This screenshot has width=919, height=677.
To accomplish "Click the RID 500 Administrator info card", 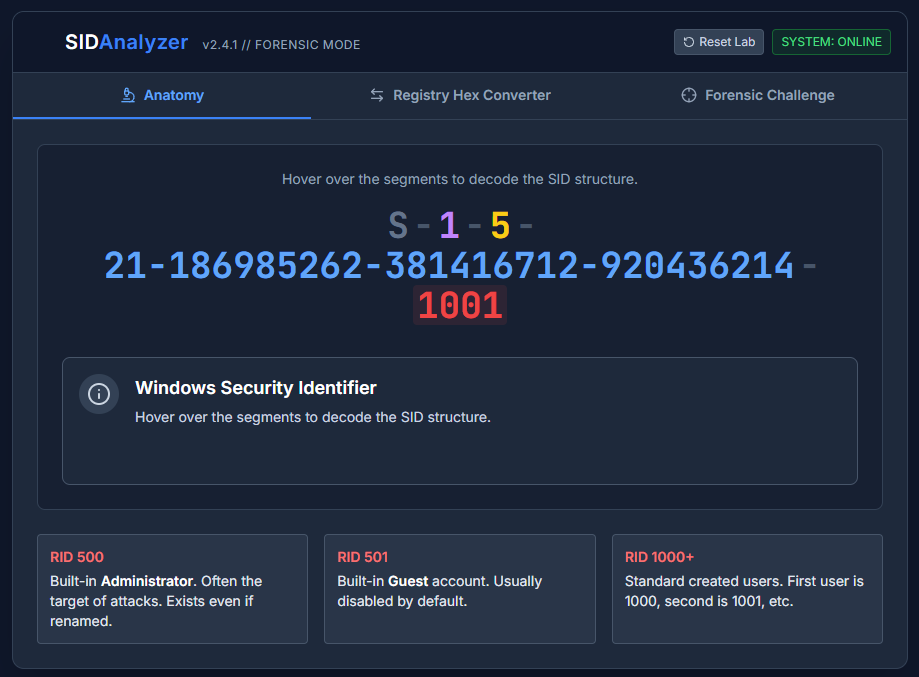I will pyautogui.click(x=172, y=588).
